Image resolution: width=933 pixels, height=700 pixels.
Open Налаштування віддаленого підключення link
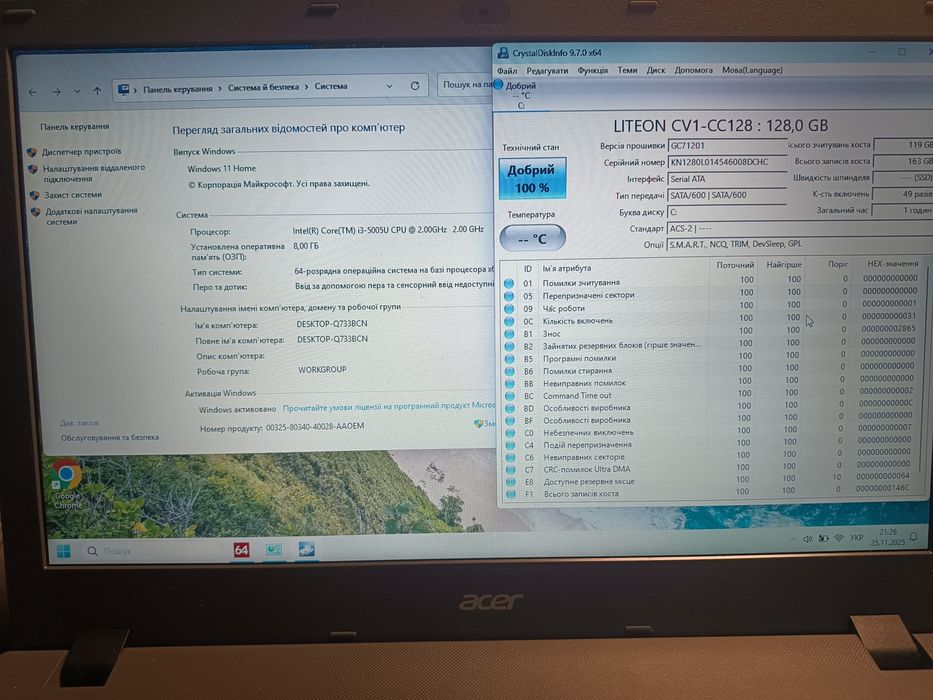coord(93,173)
